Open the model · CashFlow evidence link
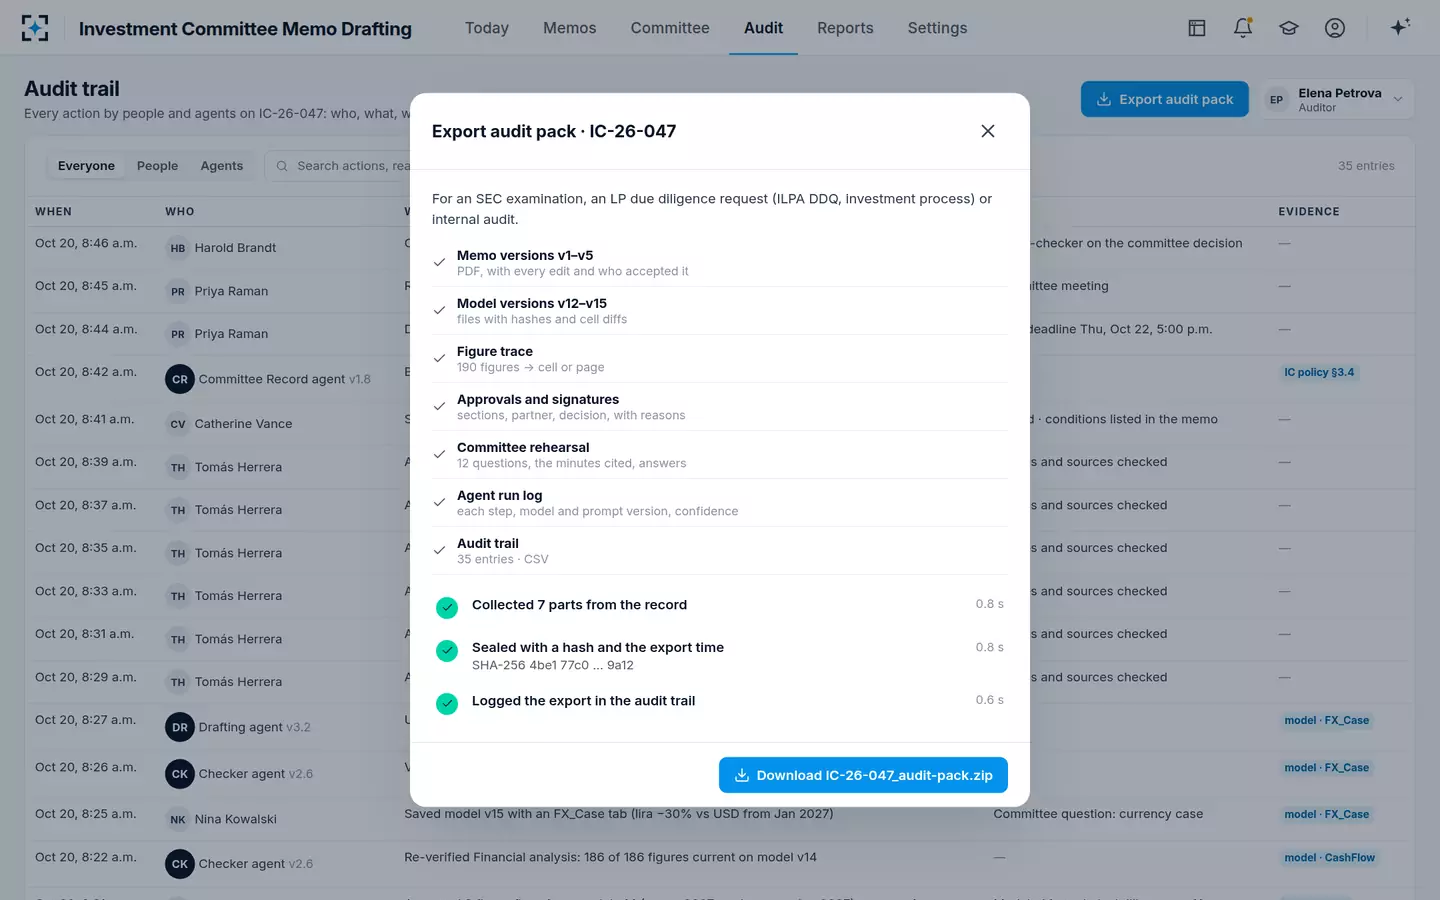This screenshot has width=1440, height=900. (1329, 858)
